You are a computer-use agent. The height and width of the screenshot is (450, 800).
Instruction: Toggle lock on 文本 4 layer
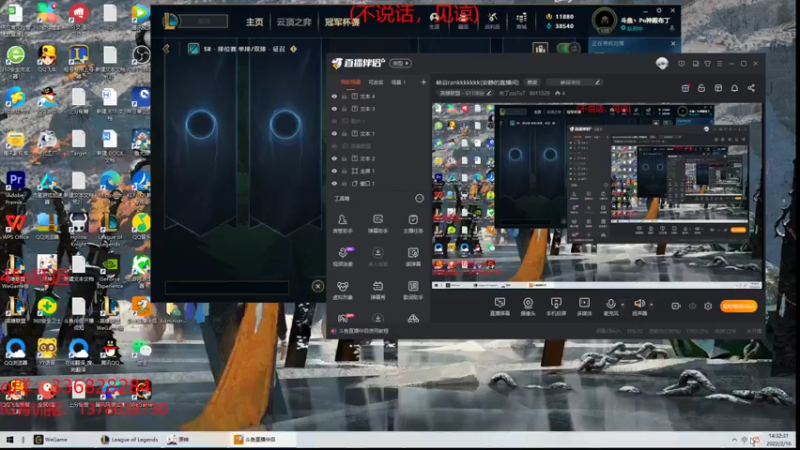click(x=344, y=96)
